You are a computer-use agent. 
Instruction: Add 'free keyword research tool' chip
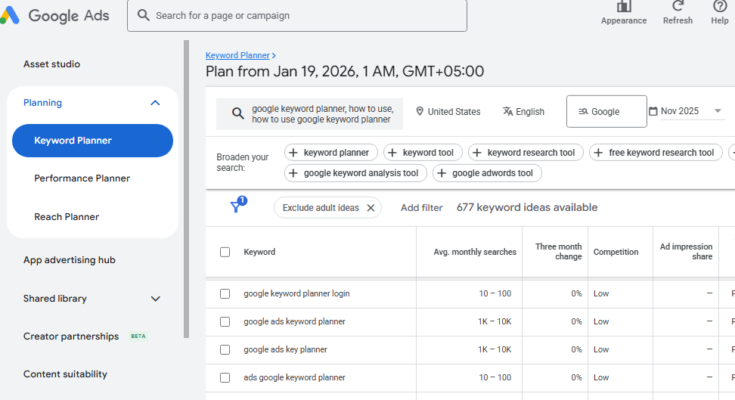coord(655,152)
